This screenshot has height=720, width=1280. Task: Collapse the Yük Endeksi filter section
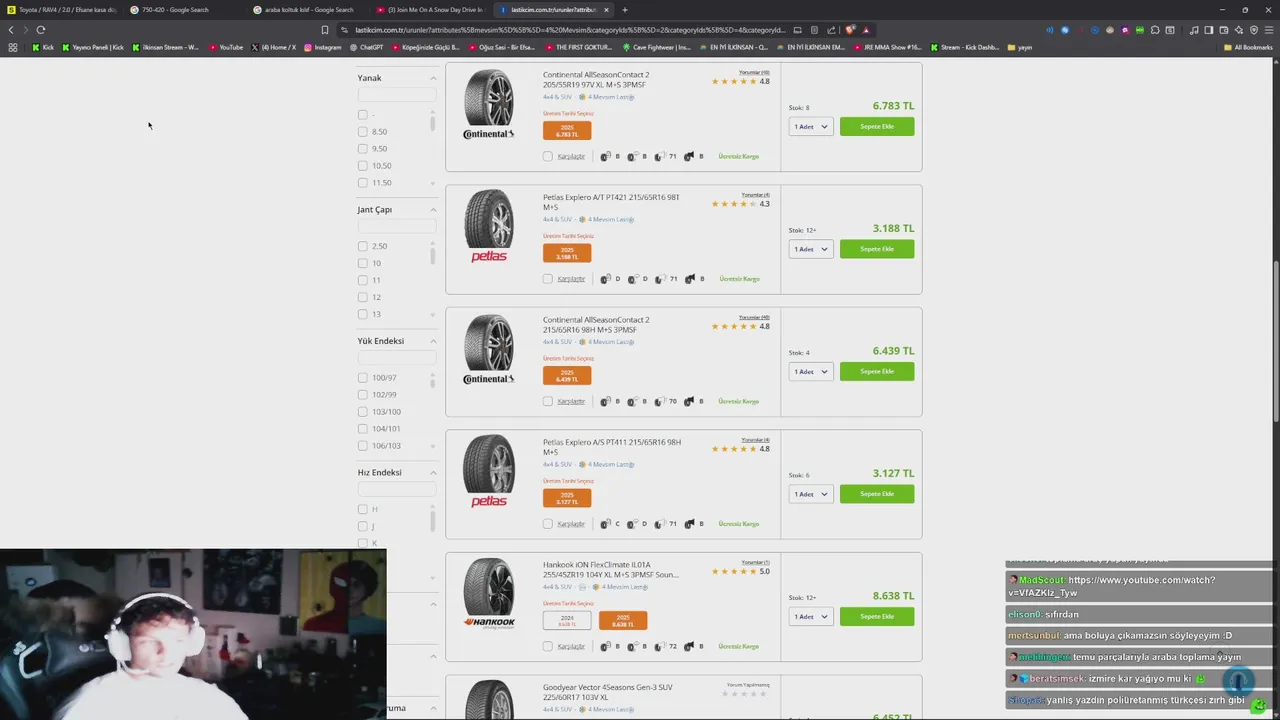pos(433,341)
